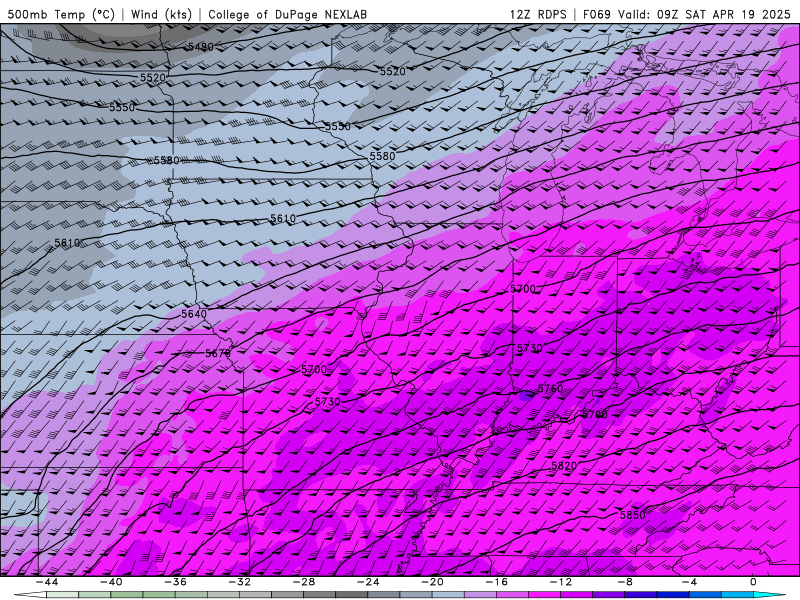
Task: Click the "500mb Temp (°C)" title text
Action: 61,14
